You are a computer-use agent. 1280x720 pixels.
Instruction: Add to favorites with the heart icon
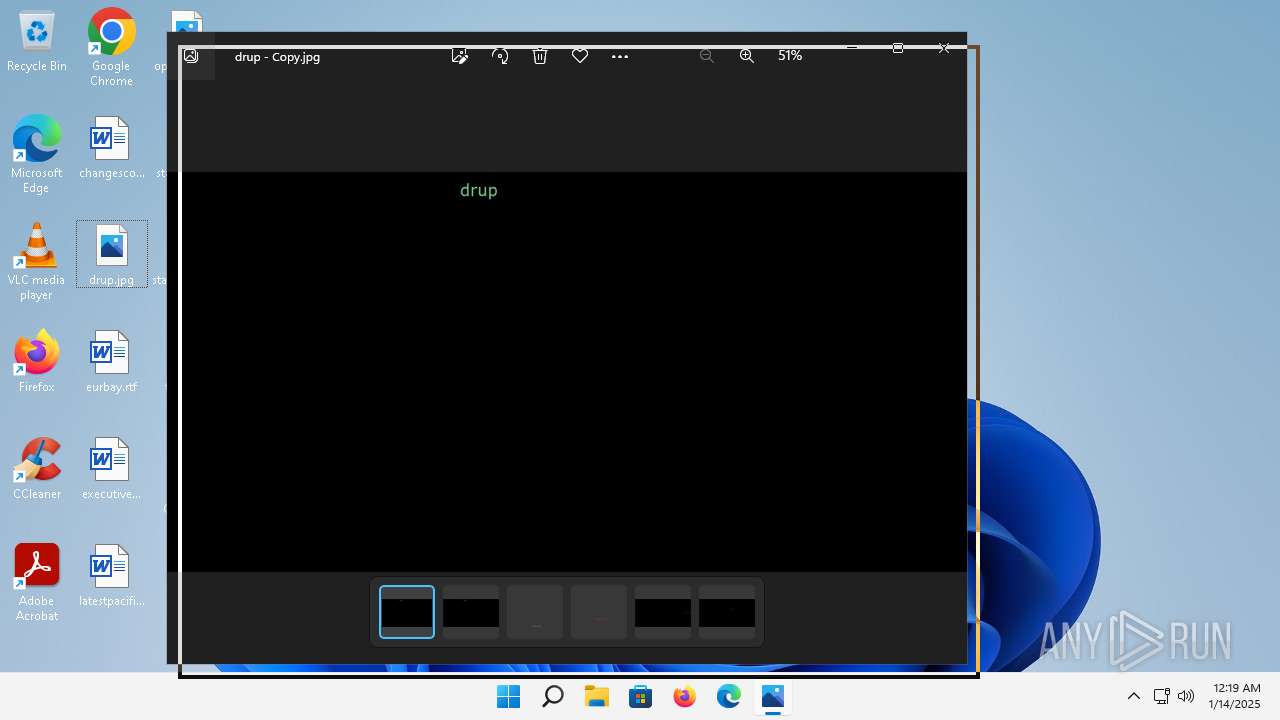click(x=580, y=56)
